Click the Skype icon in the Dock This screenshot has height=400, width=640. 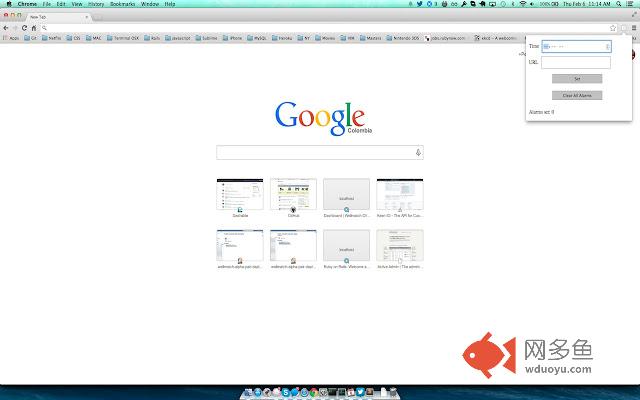pyautogui.click(x=286, y=392)
